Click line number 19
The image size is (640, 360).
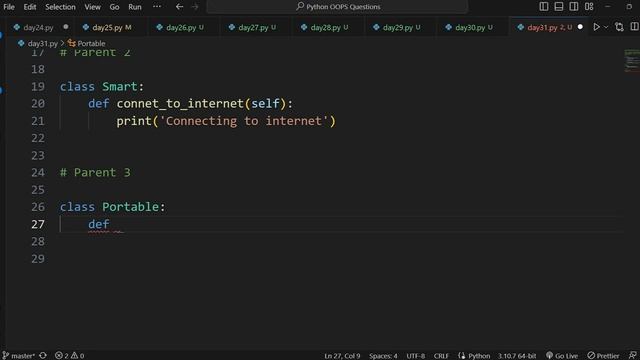(38, 87)
